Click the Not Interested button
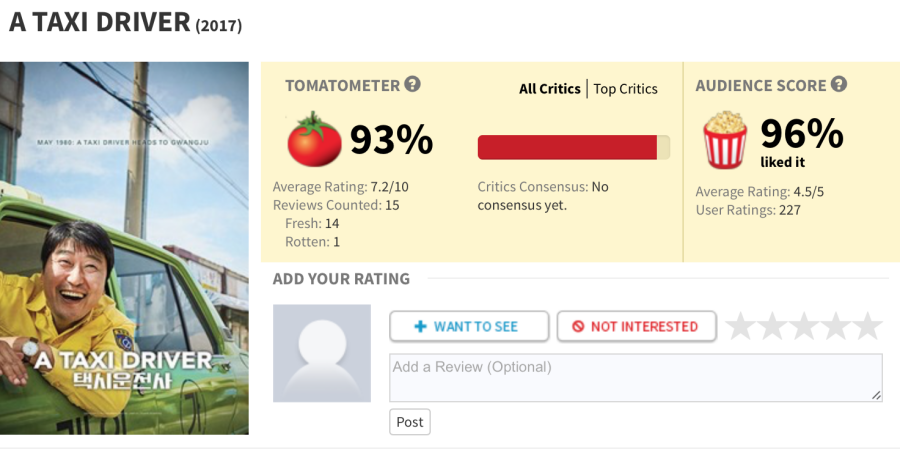Viewport: 900px width, 450px height. pyautogui.click(x=637, y=326)
